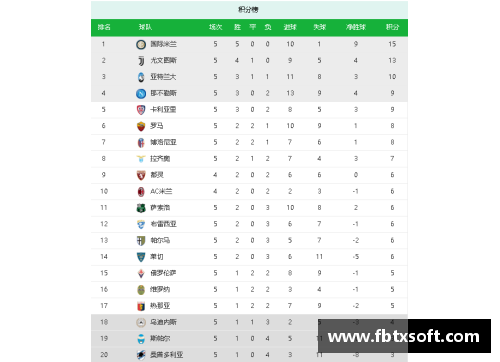
Task: Select the 积分榜 standings title tab
Action: [x=248, y=9]
